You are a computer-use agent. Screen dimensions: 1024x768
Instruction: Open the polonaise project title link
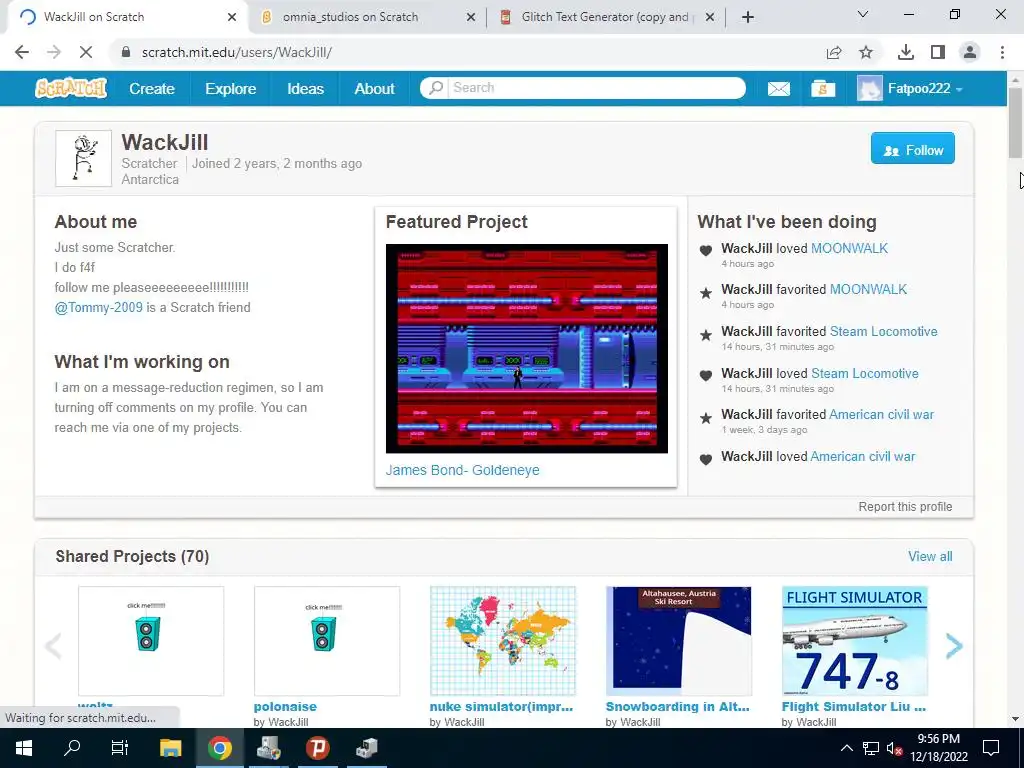[x=285, y=707]
